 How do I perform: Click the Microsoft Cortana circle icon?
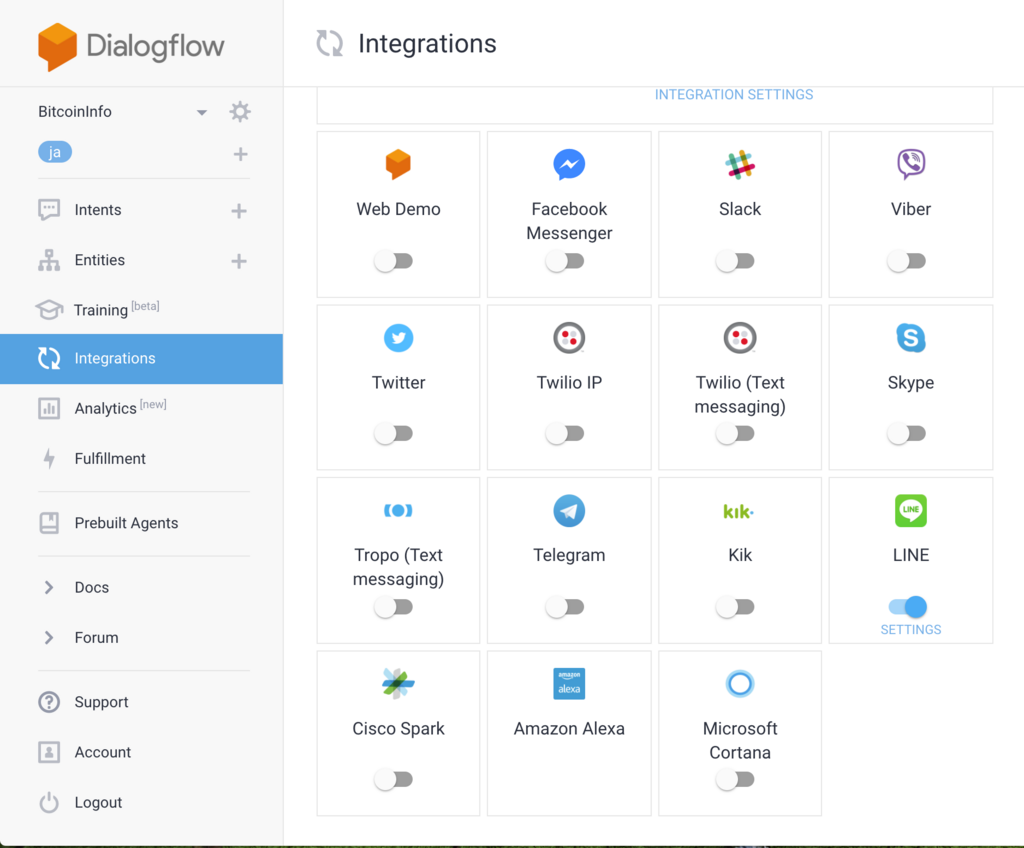point(740,684)
